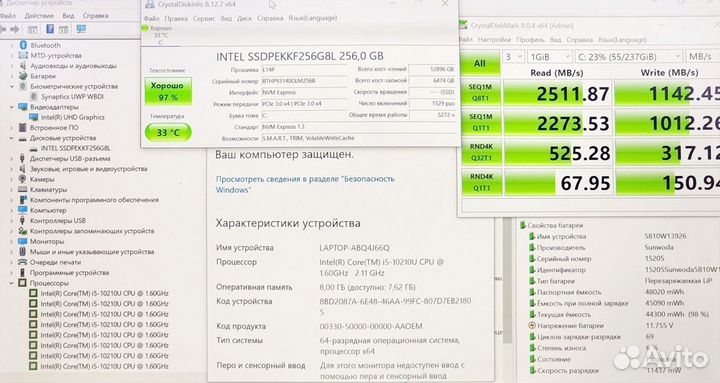Screen dimensions: 720x383
Task: Open Сервис menu in CrystalDiskInfo
Action: pos(204,18)
